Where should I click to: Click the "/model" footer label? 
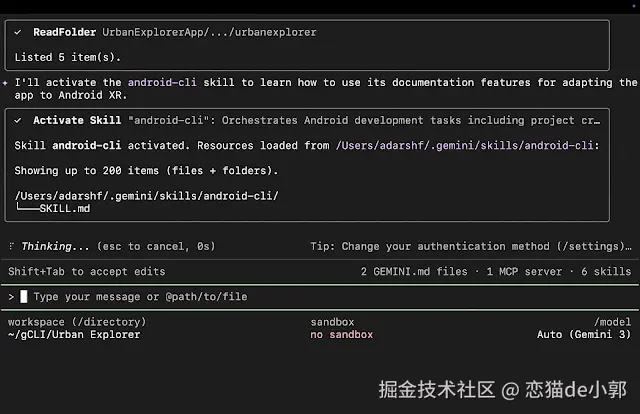pos(613,322)
